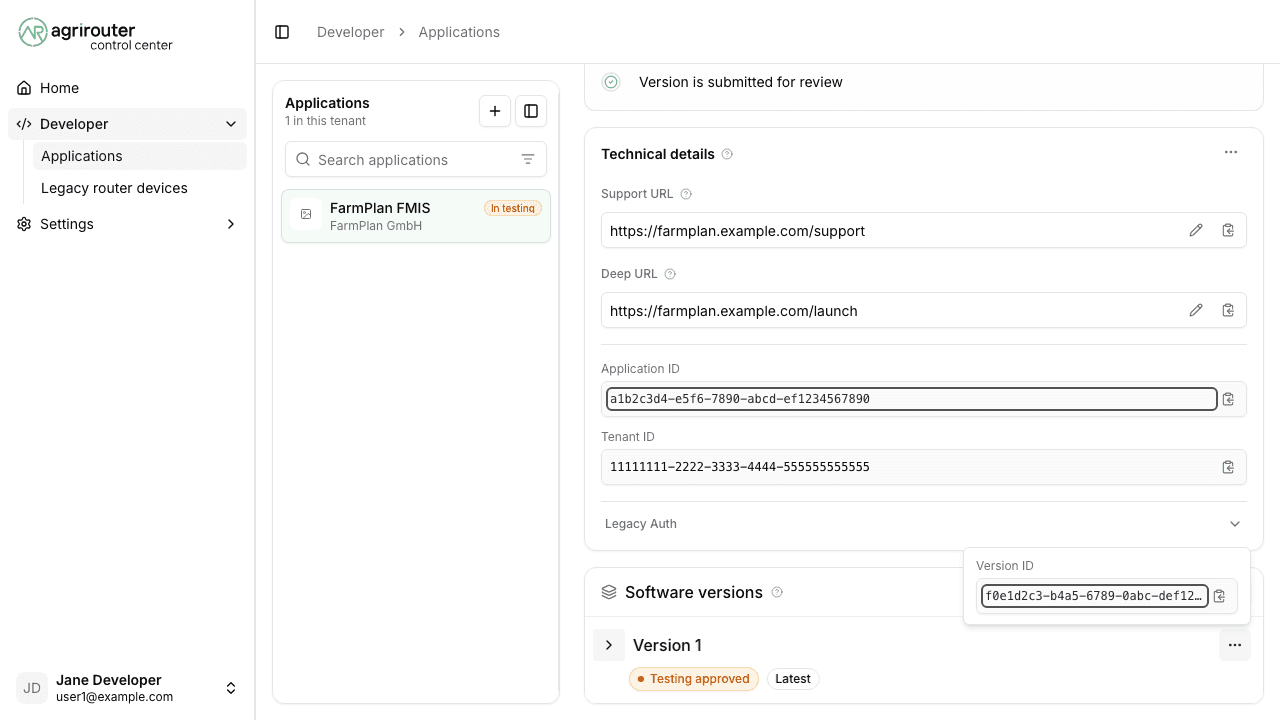Click the submitted for review check icon
This screenshot has height=720, width=1280.
tap(611, 82)
